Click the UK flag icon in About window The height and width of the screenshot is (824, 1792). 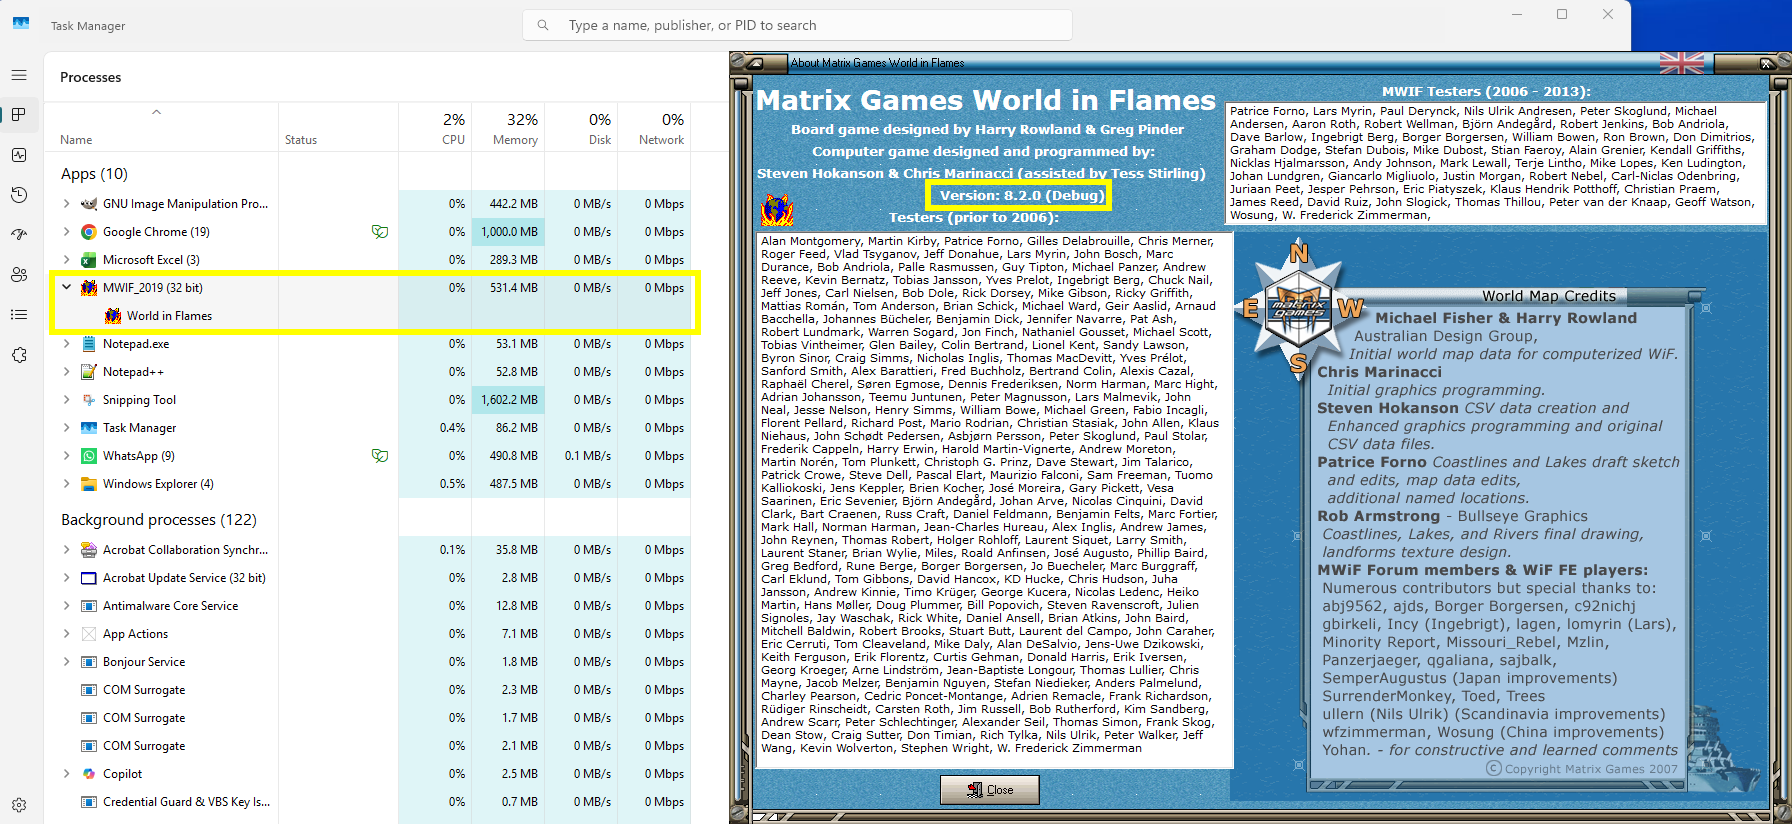click(1681, 63)
